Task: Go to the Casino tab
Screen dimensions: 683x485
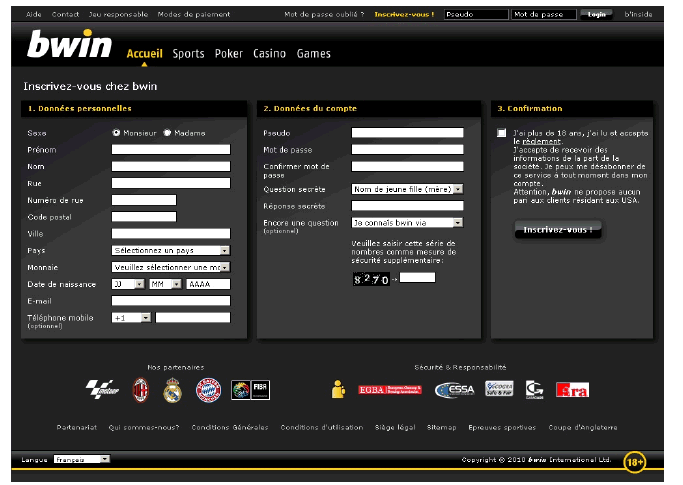Action: (269, 54)
